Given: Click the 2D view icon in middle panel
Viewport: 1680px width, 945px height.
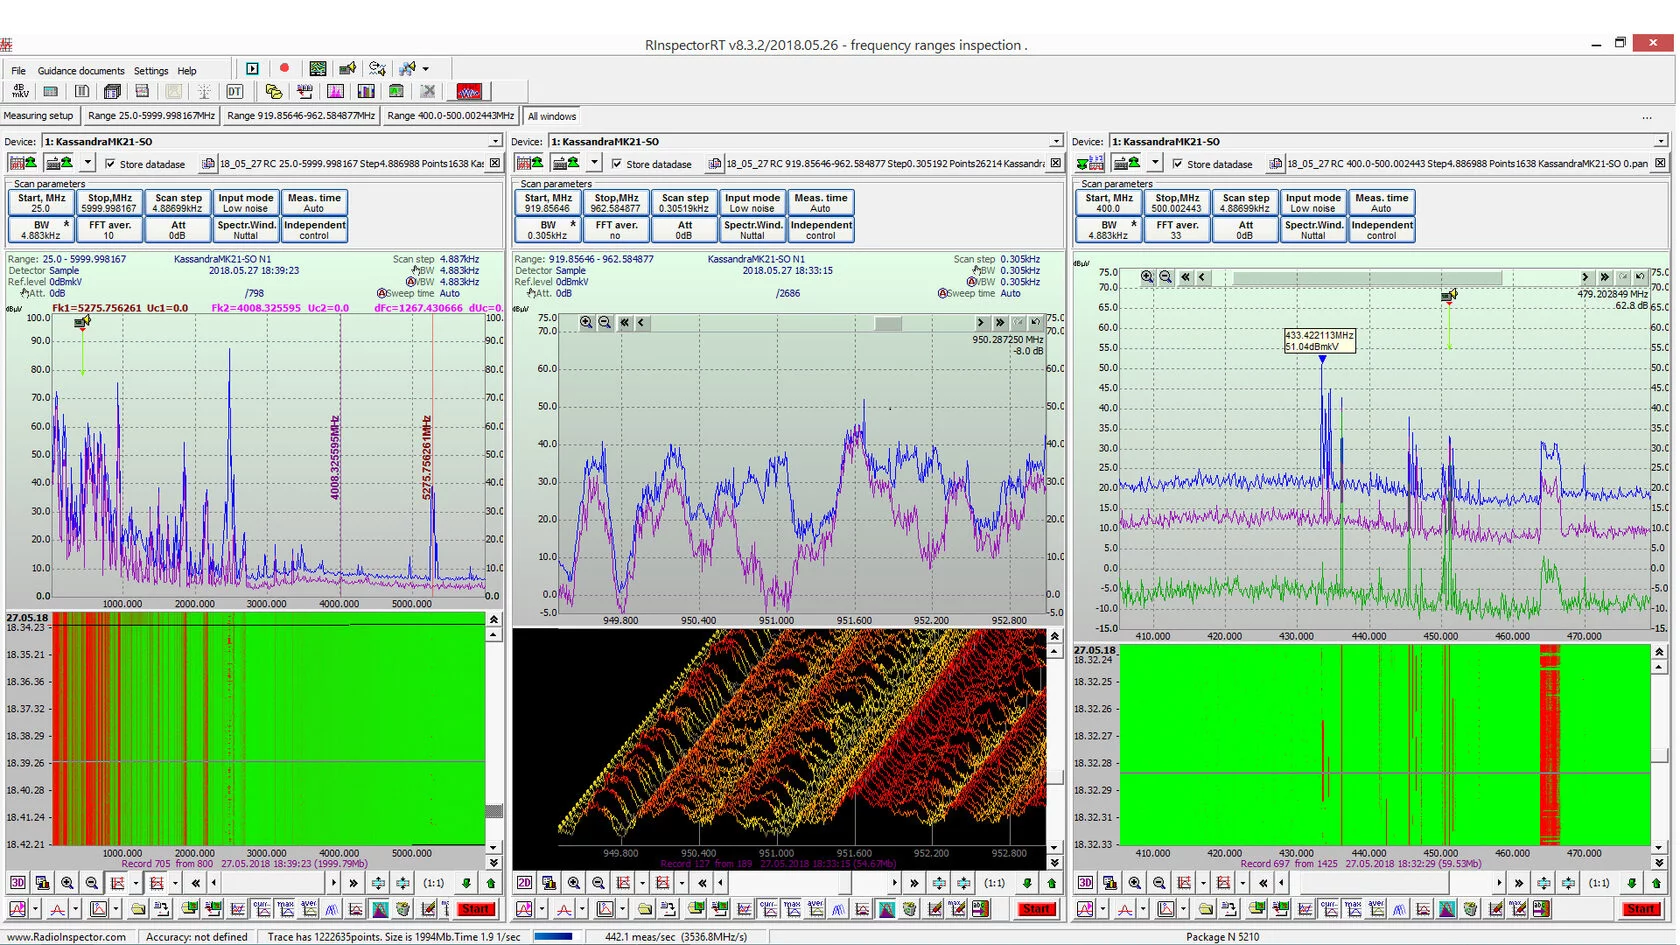Looking at the screenshot, I should point(524,883).
